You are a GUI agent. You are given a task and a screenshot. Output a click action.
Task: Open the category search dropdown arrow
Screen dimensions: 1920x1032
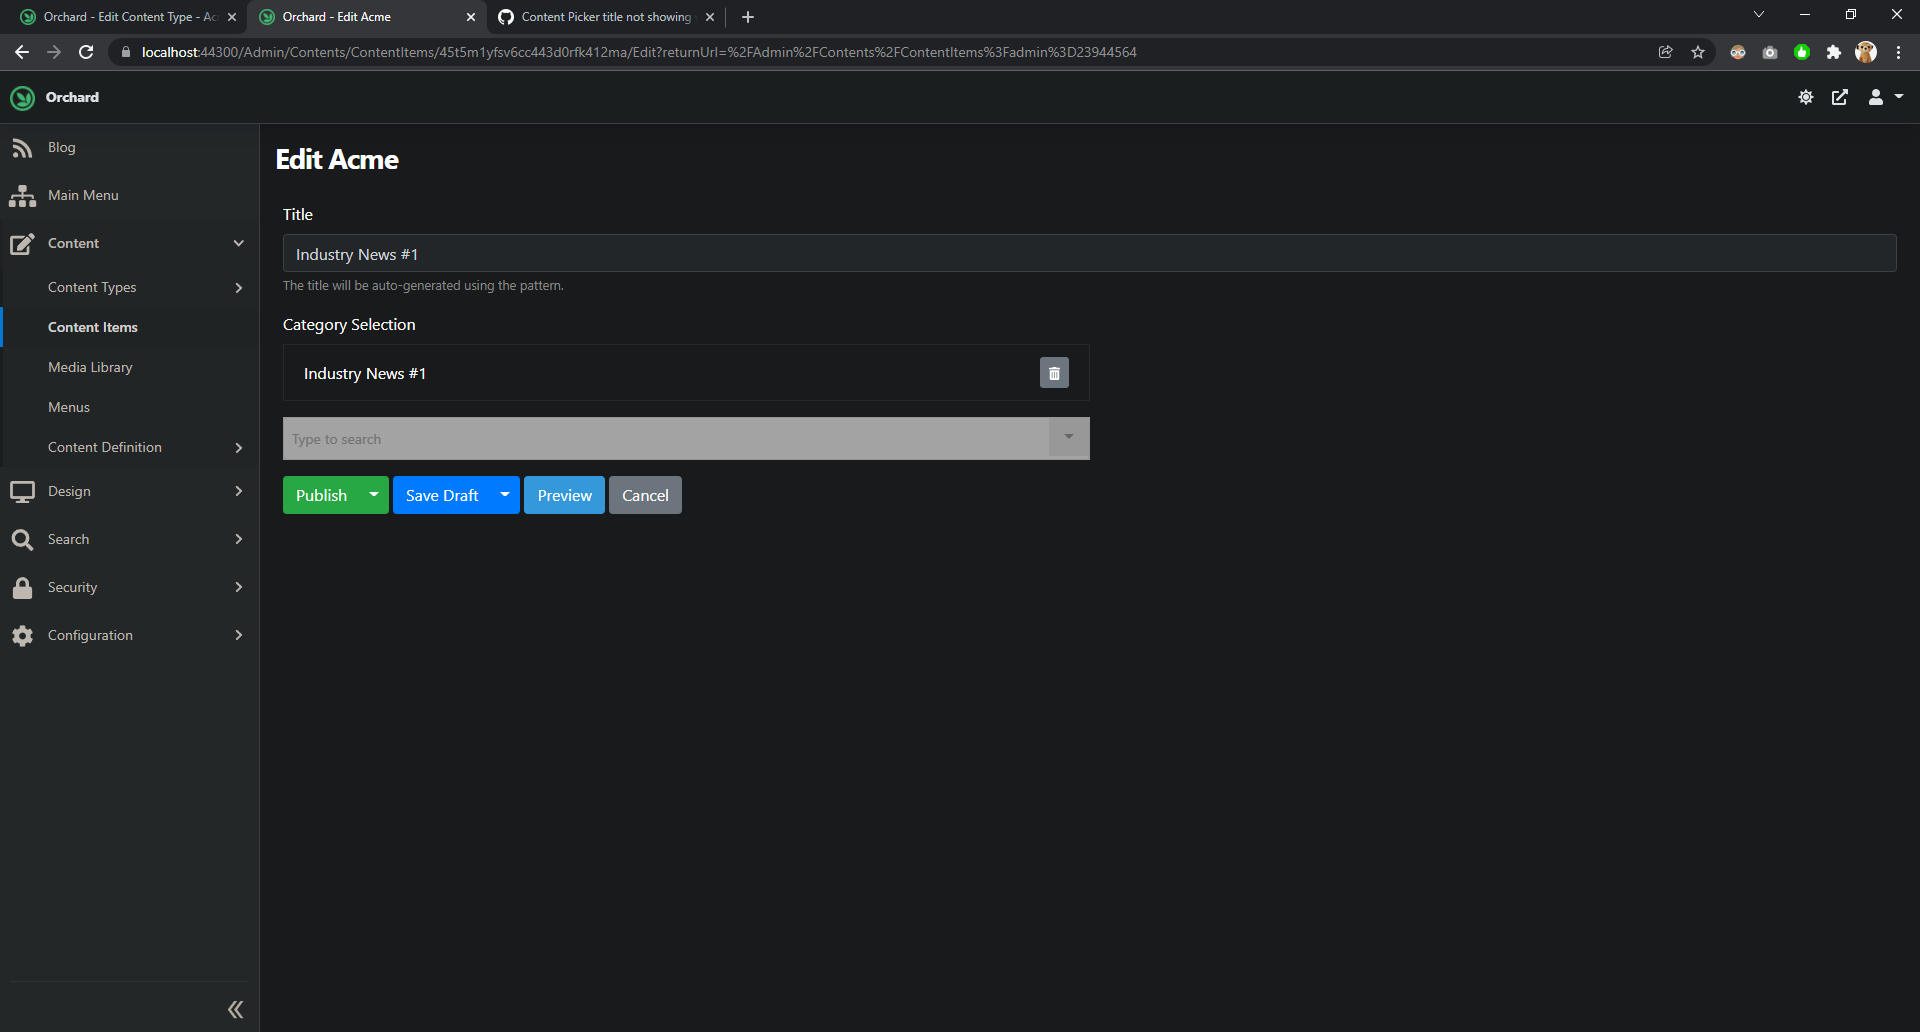(1069, 438)
